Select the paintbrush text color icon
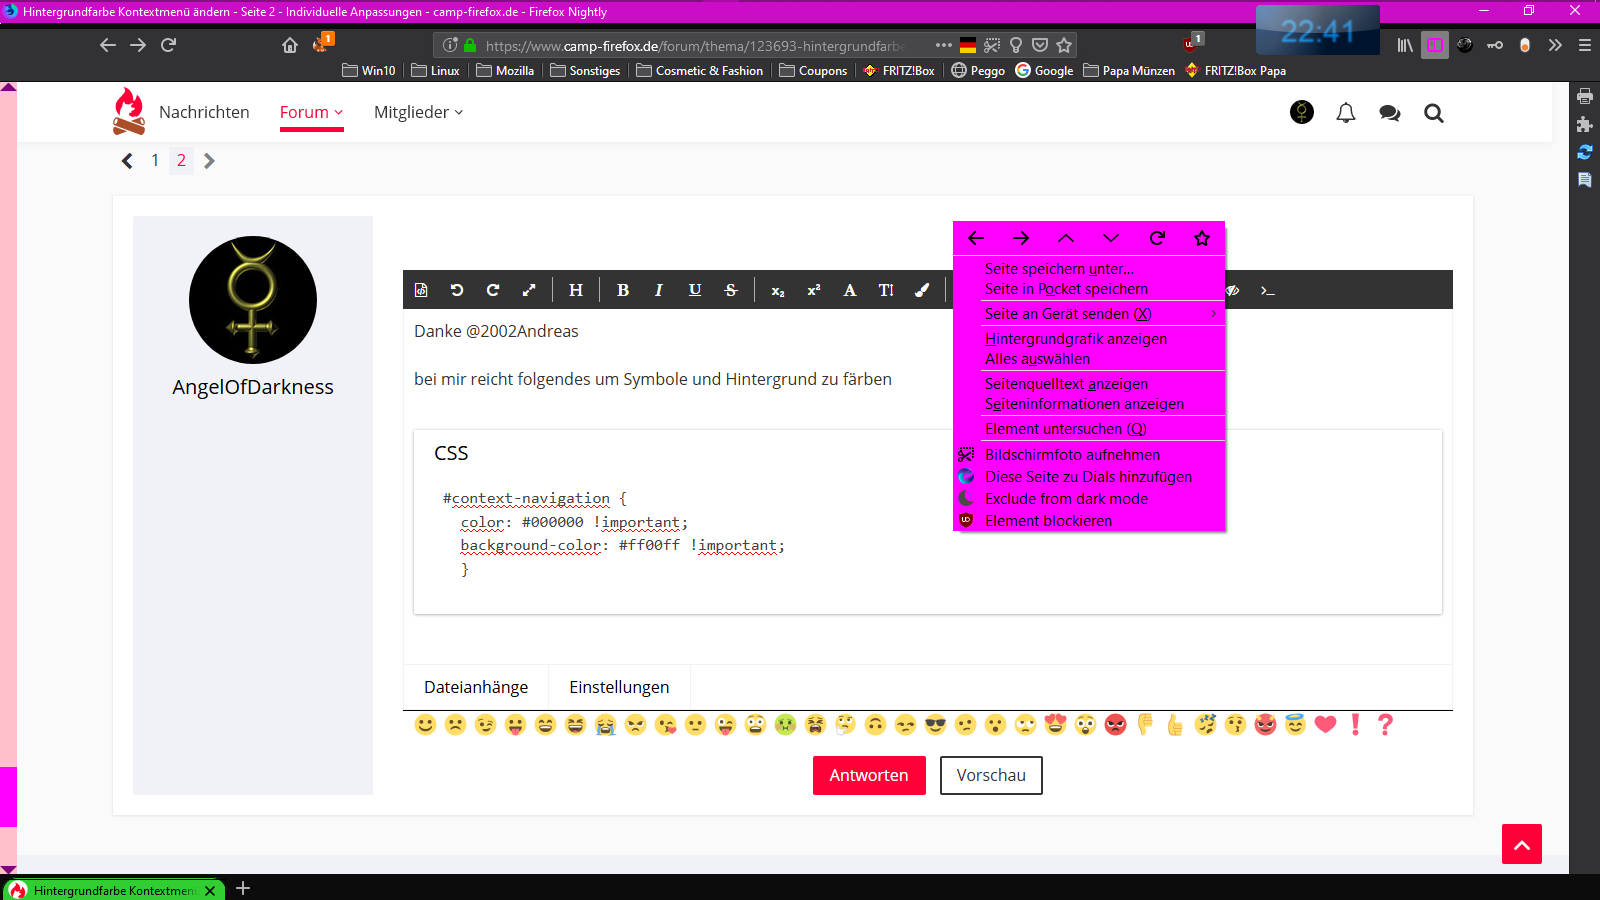Screen dimensions: 1600x900 [x=922, y=290]
